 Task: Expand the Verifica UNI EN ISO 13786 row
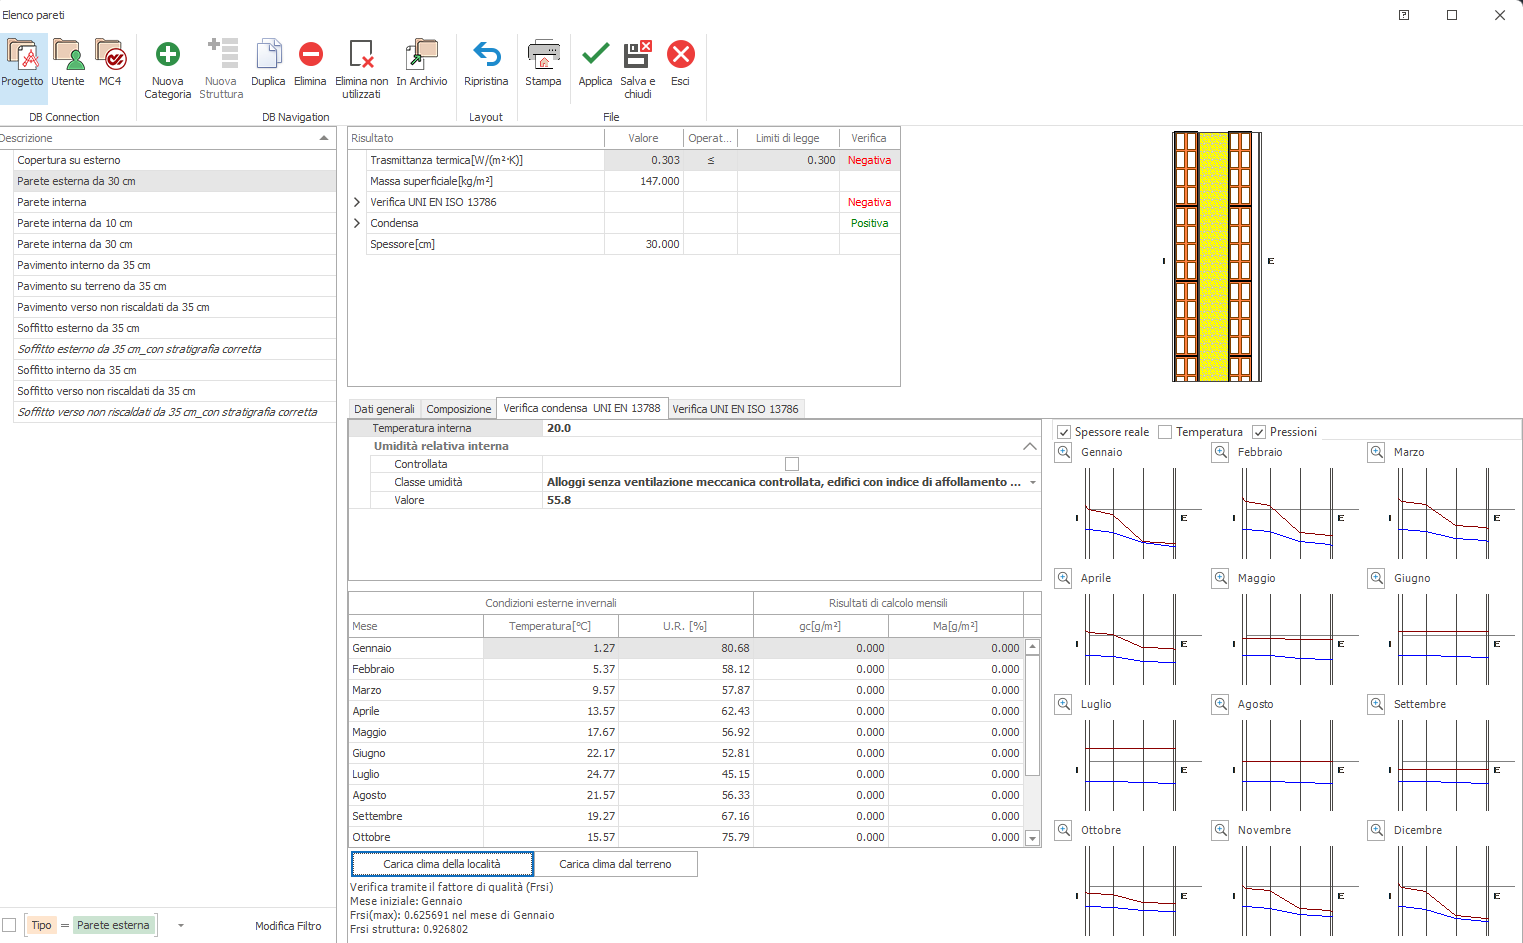pos(357,202)
